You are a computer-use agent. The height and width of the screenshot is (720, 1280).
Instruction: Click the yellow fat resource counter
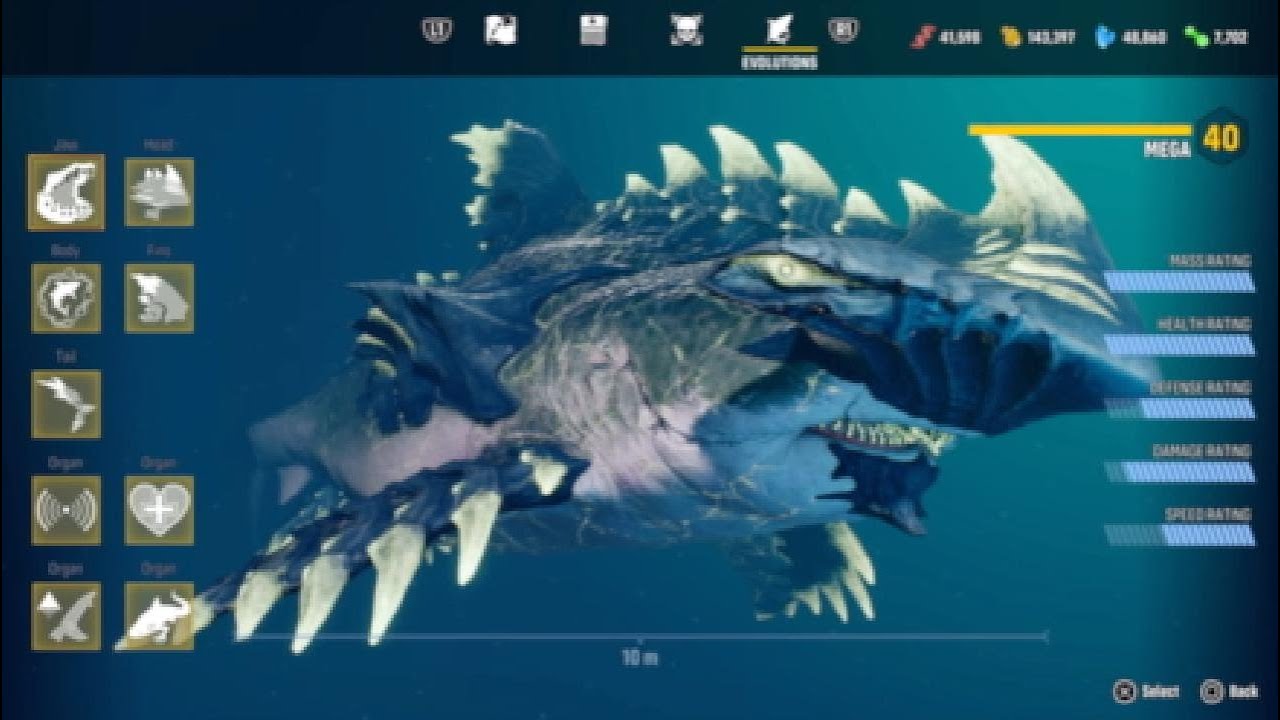pyautogui.click(x=1038, y=38)
